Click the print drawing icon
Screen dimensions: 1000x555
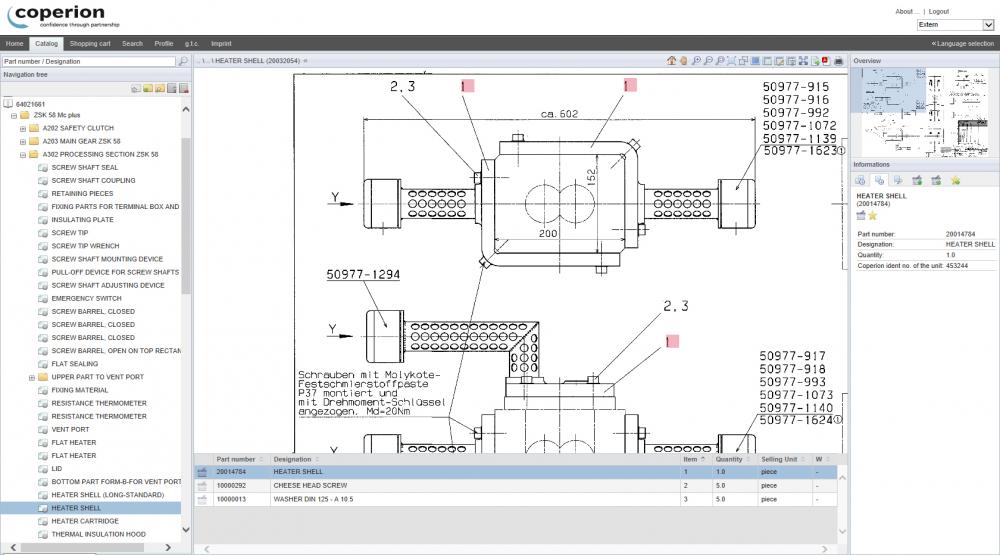coord(838,61)
